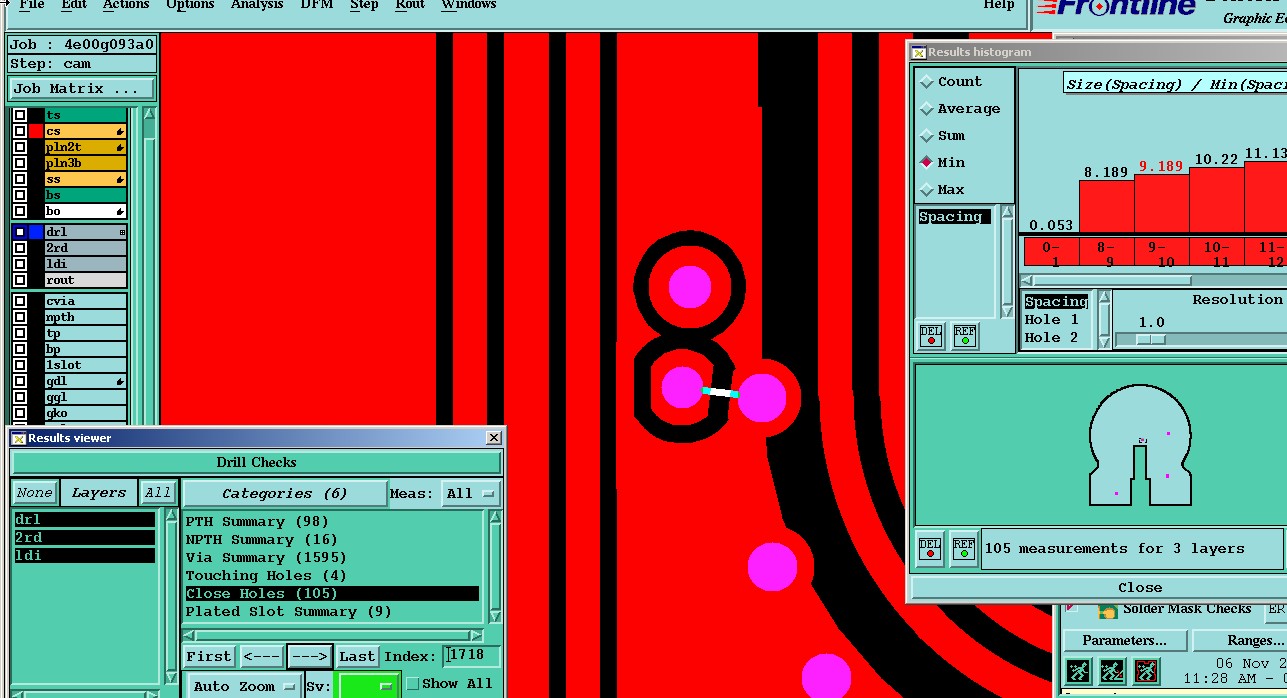Toggle display checkbox for layer npth

pyautogui.click(x=20, y=317)
